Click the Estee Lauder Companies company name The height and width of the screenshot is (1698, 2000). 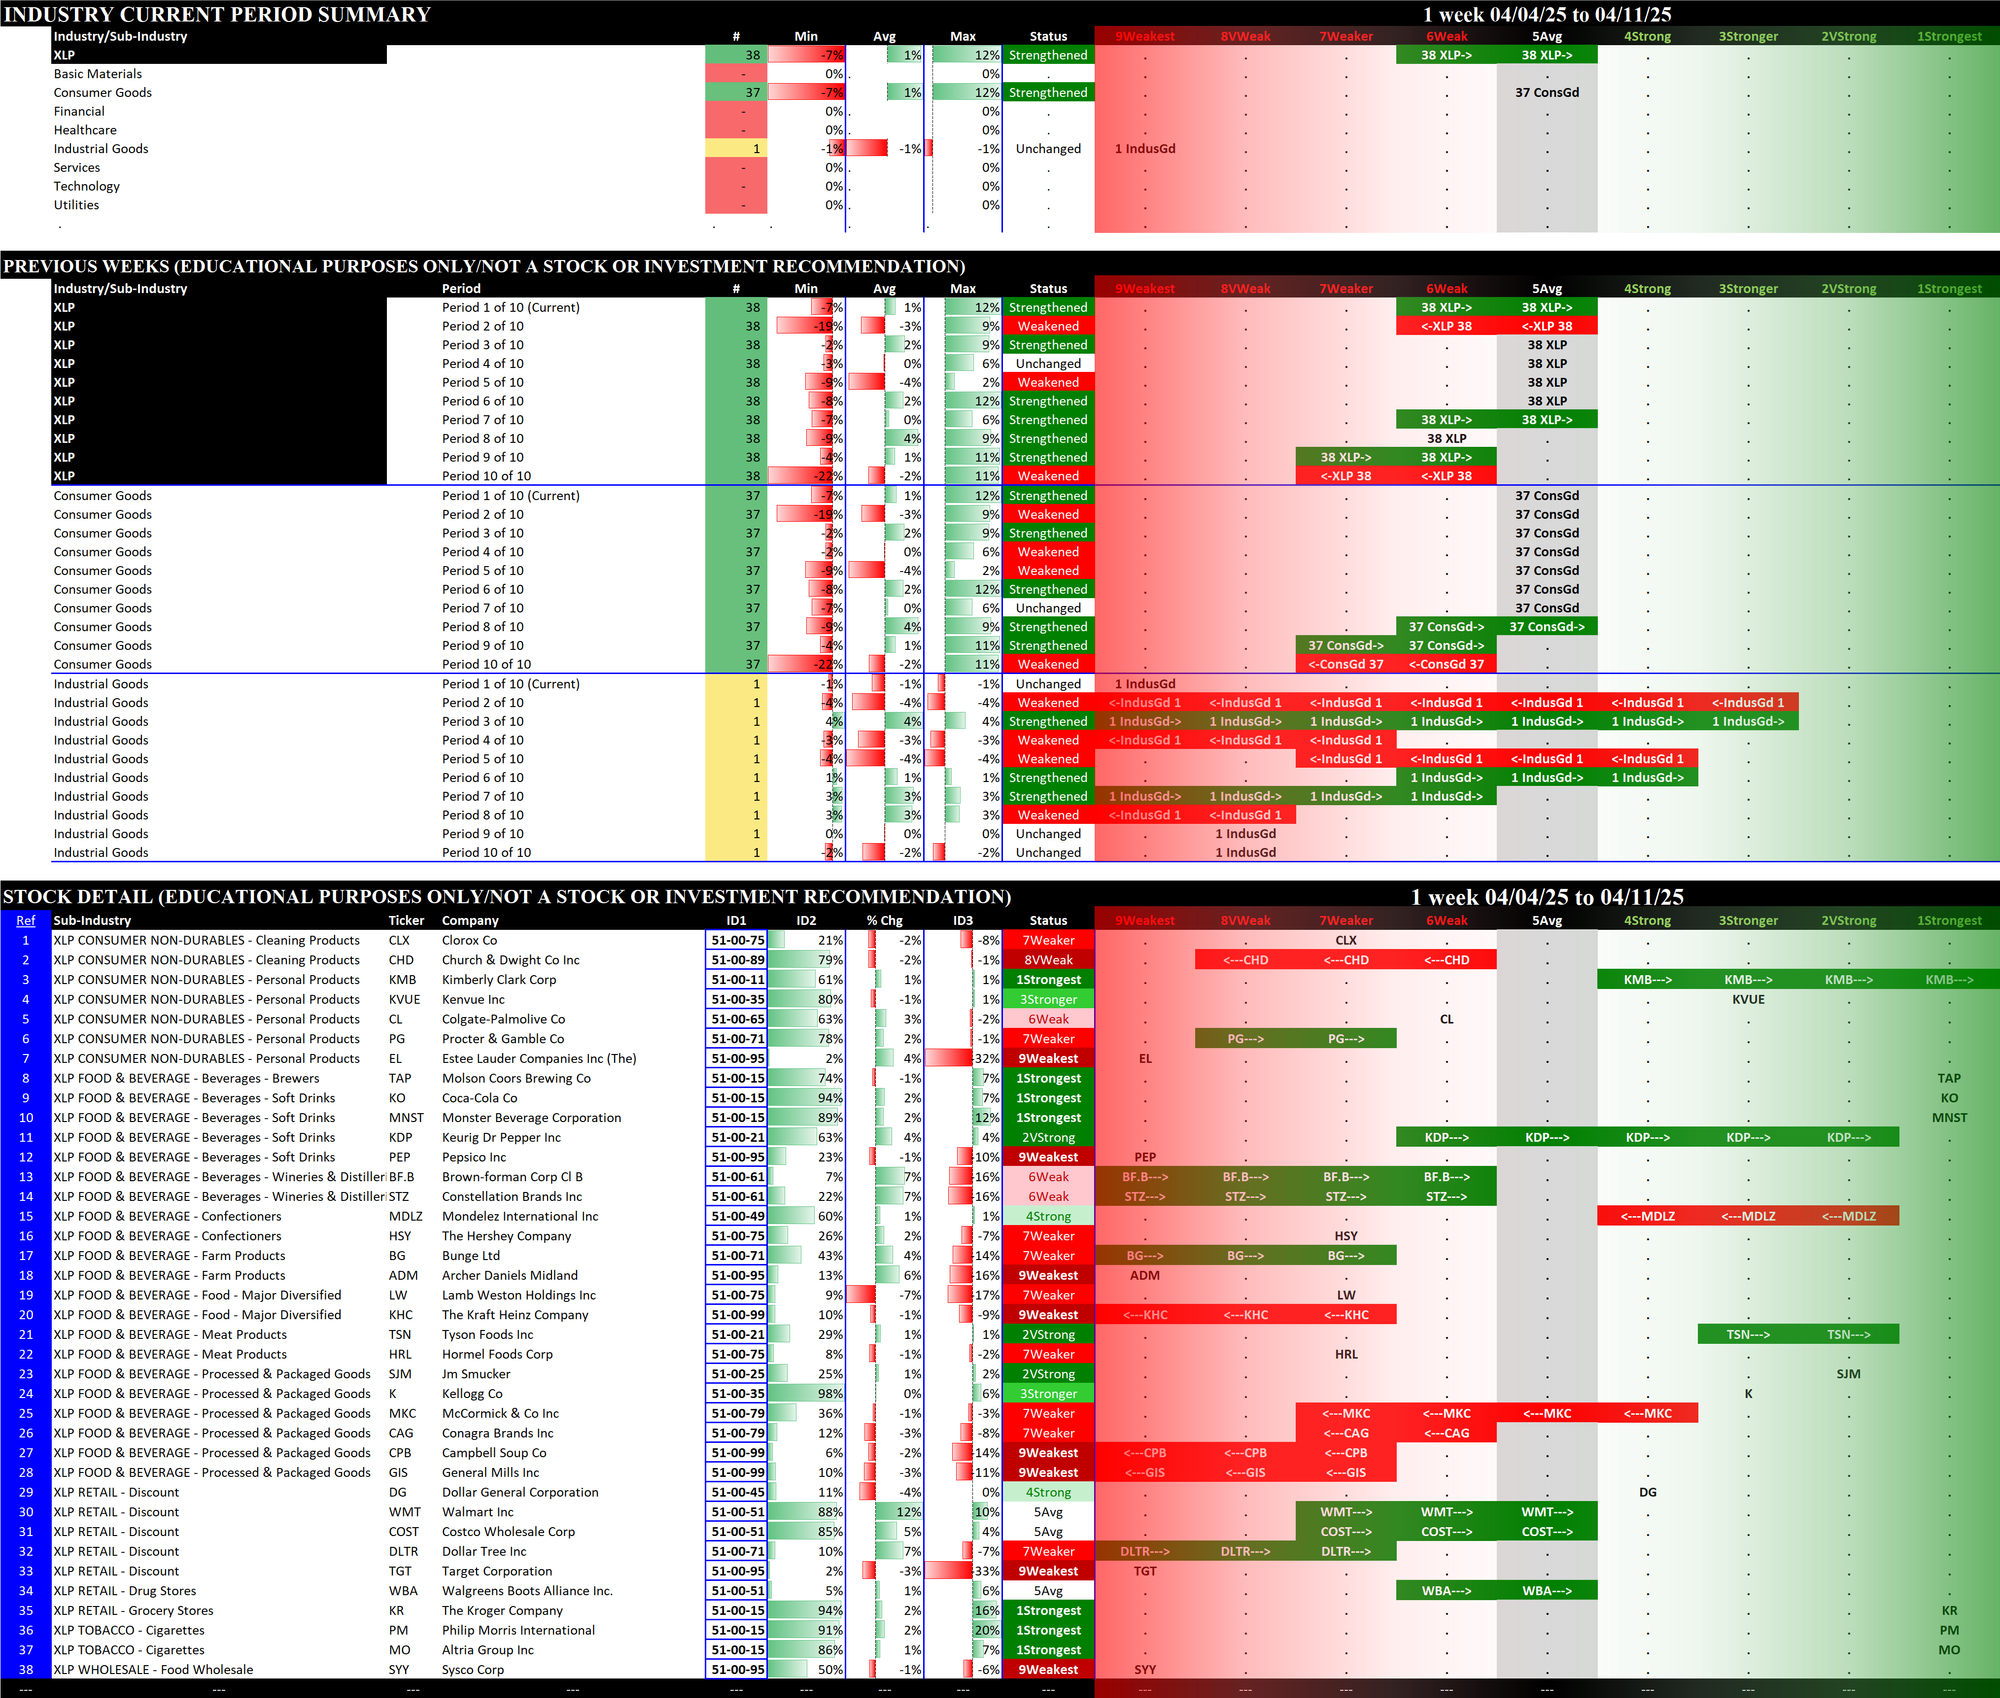538,1059
